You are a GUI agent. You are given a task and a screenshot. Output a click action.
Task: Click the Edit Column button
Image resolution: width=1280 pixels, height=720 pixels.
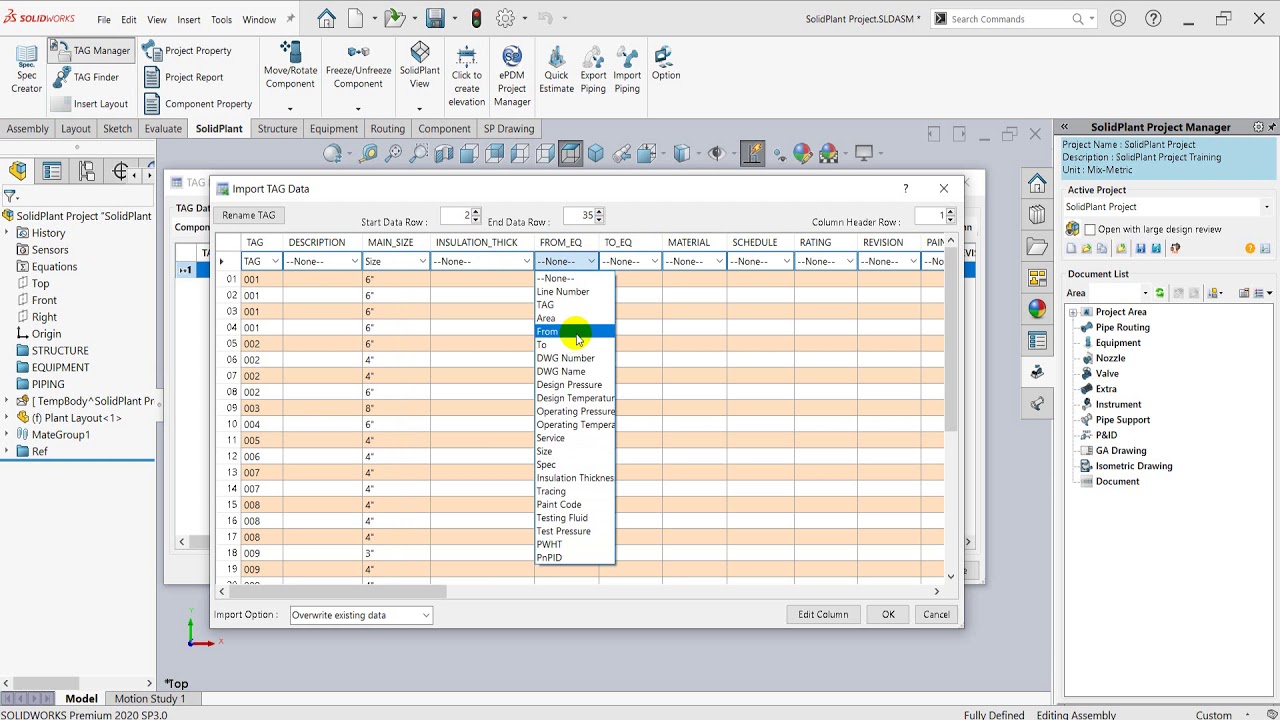pyautogui.click(x=823, y=615)
